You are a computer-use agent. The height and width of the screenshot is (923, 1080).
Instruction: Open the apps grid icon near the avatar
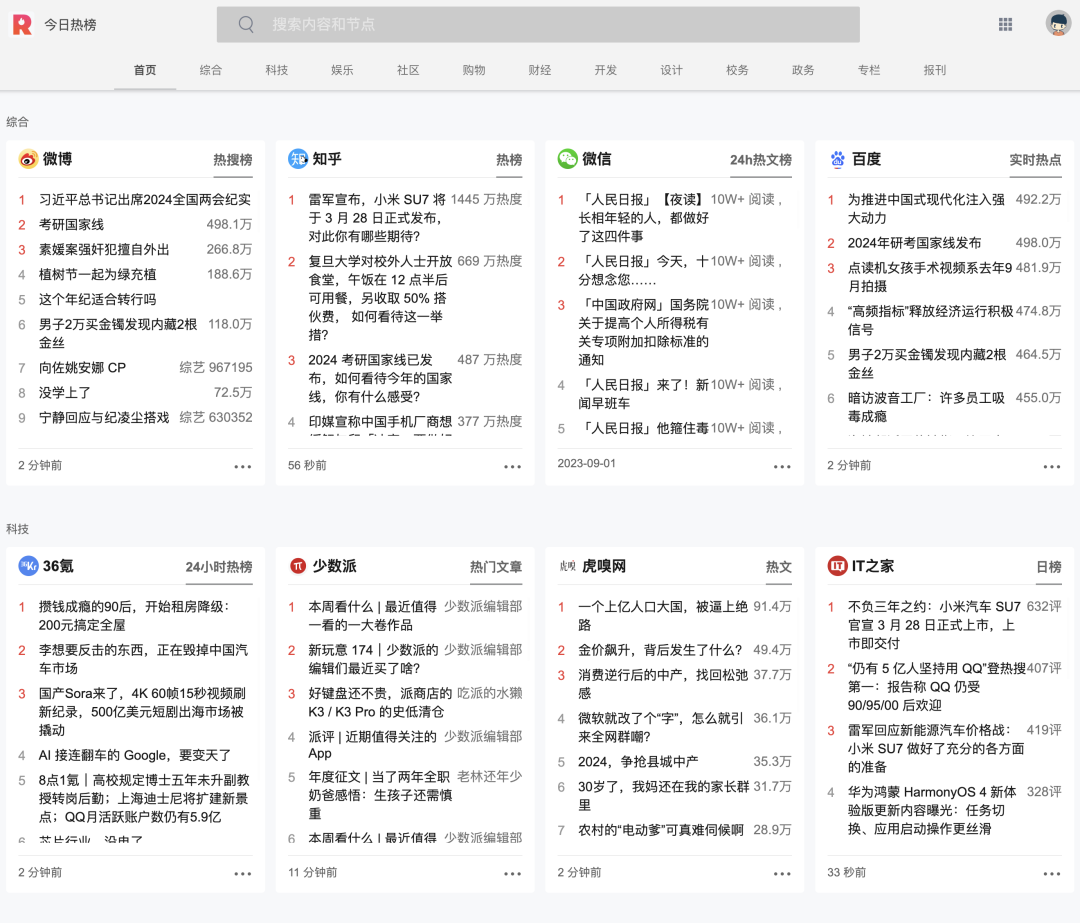coord(1005,24)
